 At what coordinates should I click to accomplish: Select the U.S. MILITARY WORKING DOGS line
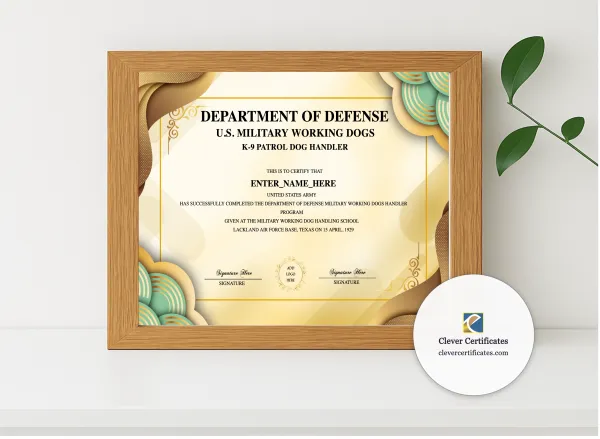[295, 134]
